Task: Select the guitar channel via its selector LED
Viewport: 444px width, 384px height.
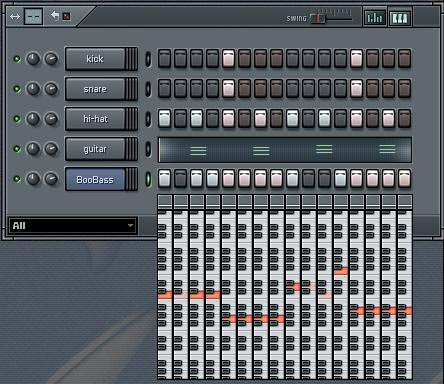Action: pyautogui.click(x=148, y=149)
